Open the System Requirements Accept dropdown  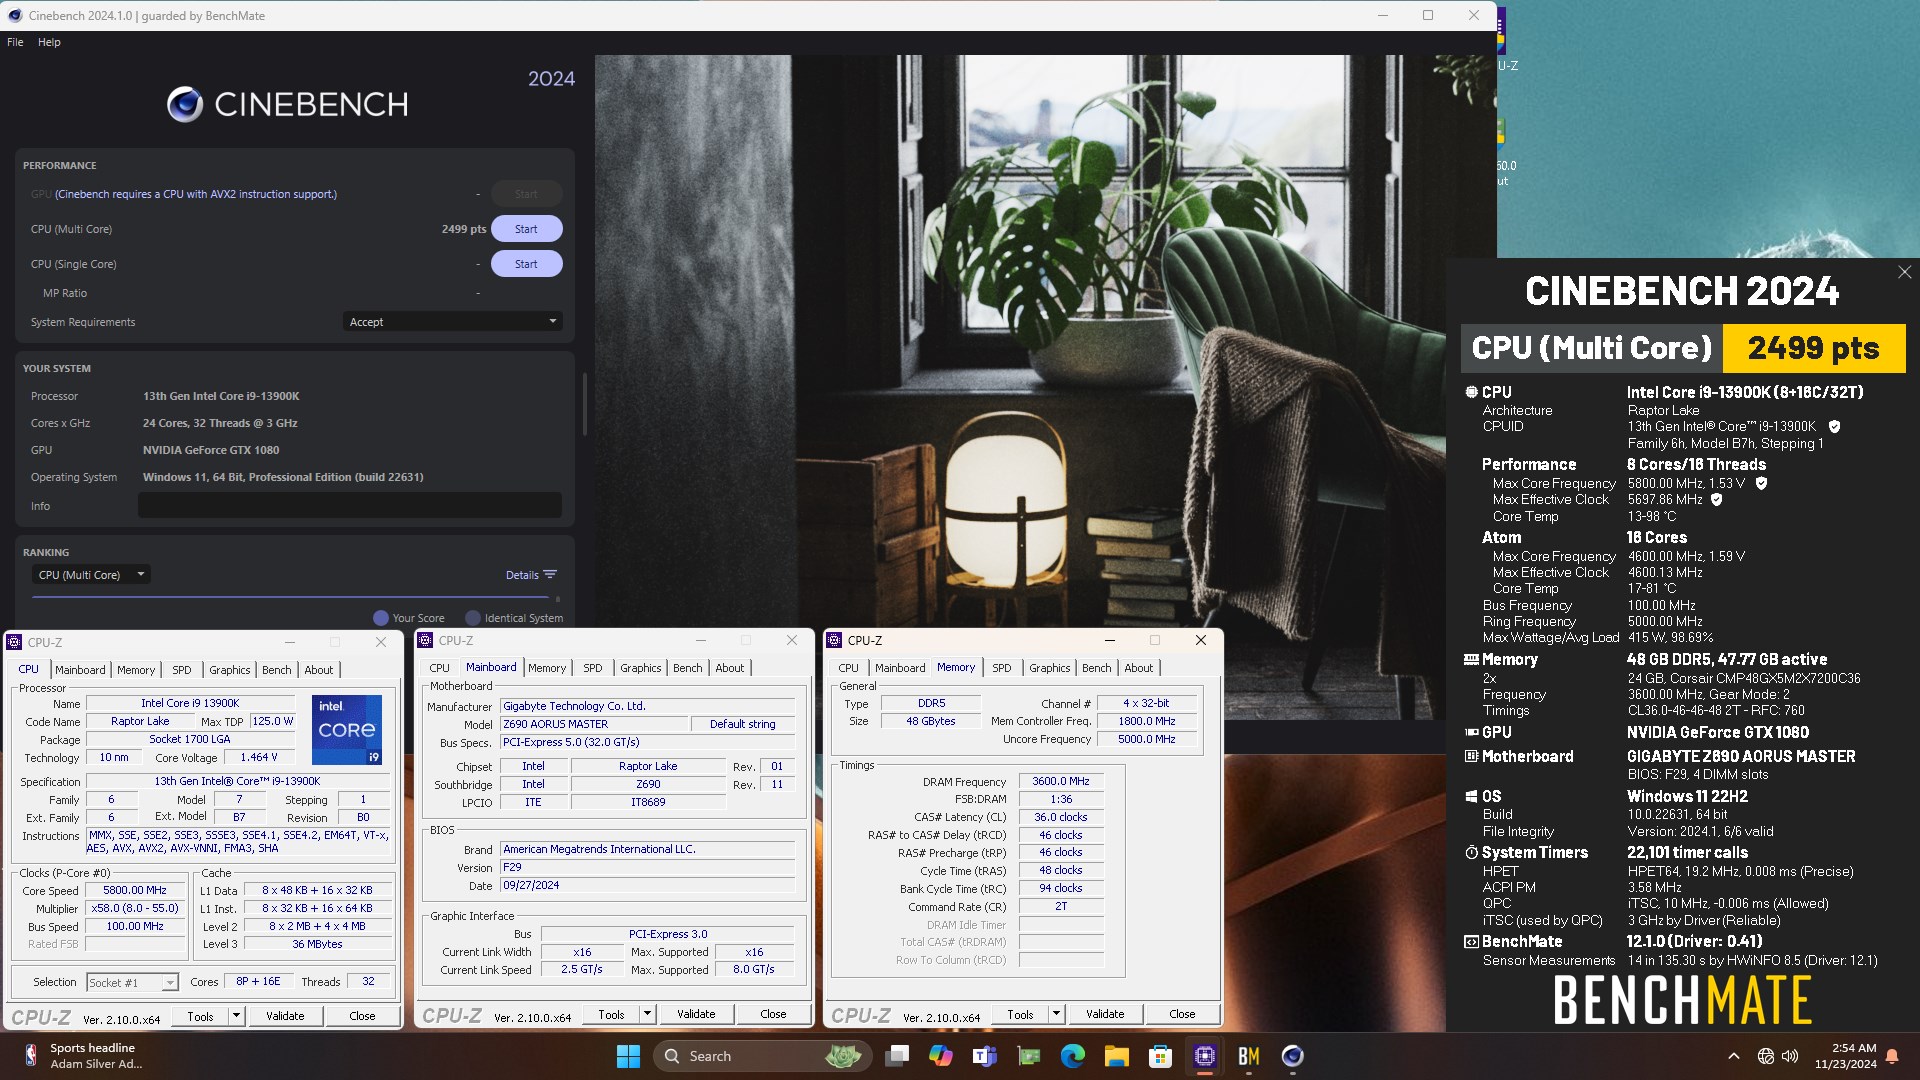coord(452,322)
